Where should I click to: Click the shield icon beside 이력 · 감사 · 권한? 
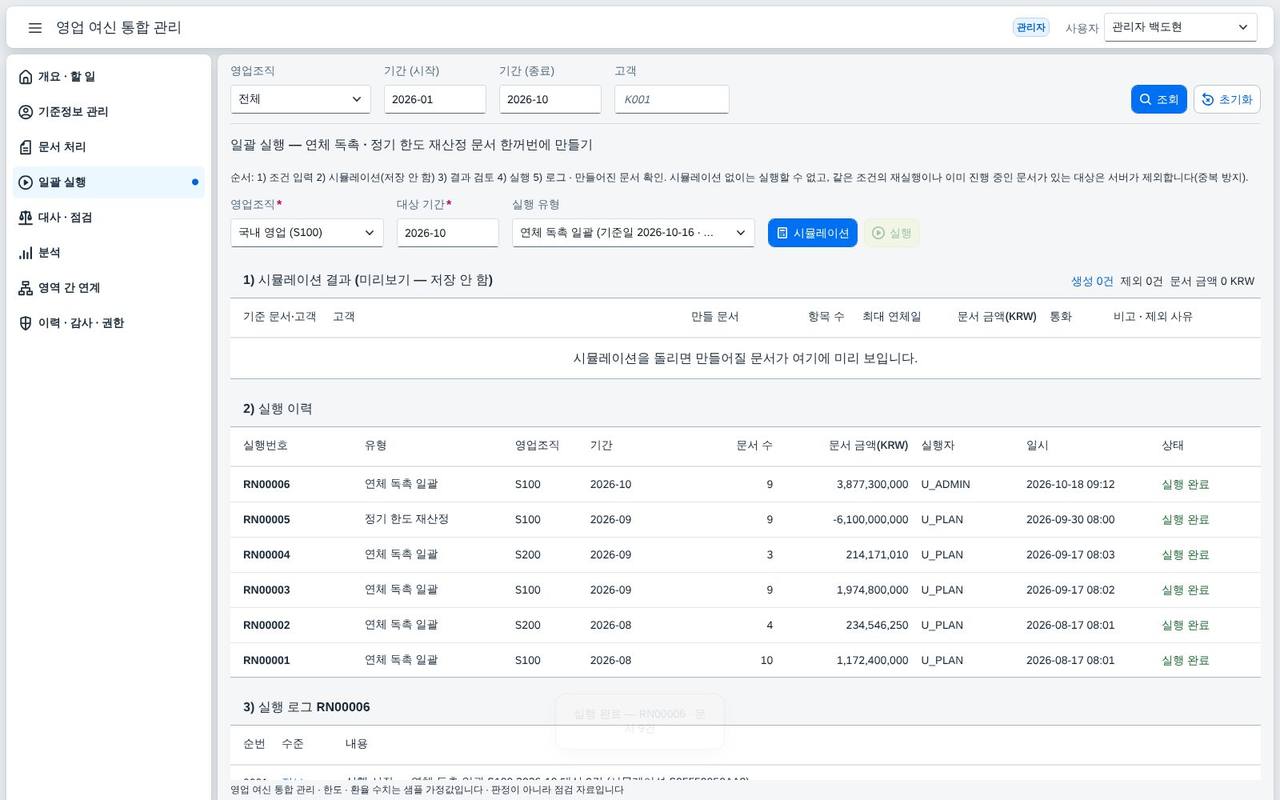pyautogui.click(x=26, y=323)
